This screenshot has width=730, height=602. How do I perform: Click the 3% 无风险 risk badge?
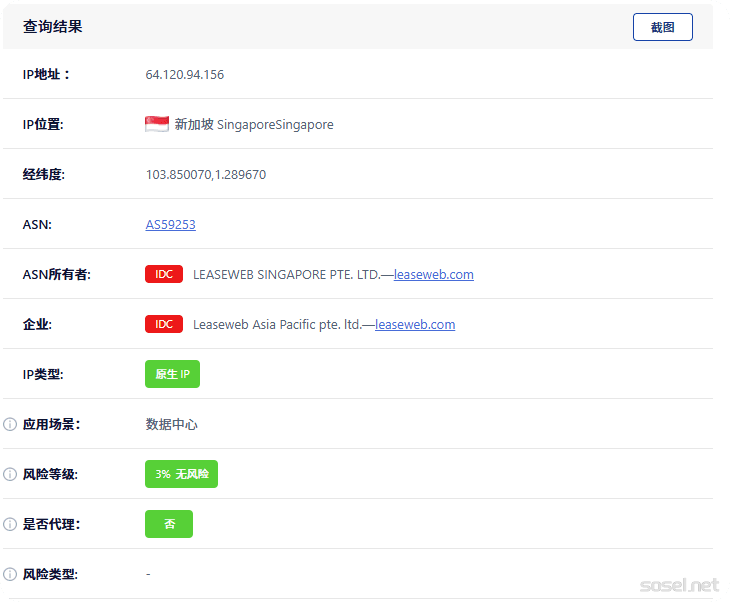181,474
